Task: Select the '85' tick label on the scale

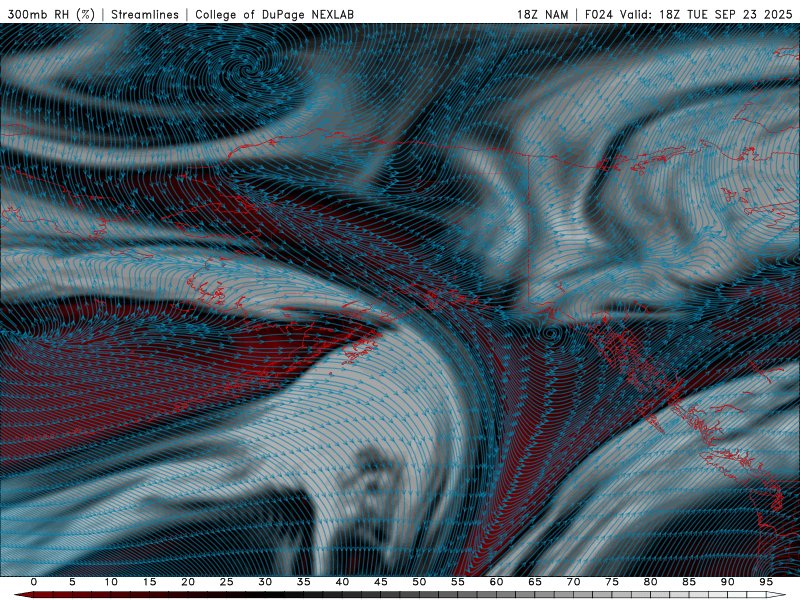Action: pyautogui.click(x=689, y=582)
